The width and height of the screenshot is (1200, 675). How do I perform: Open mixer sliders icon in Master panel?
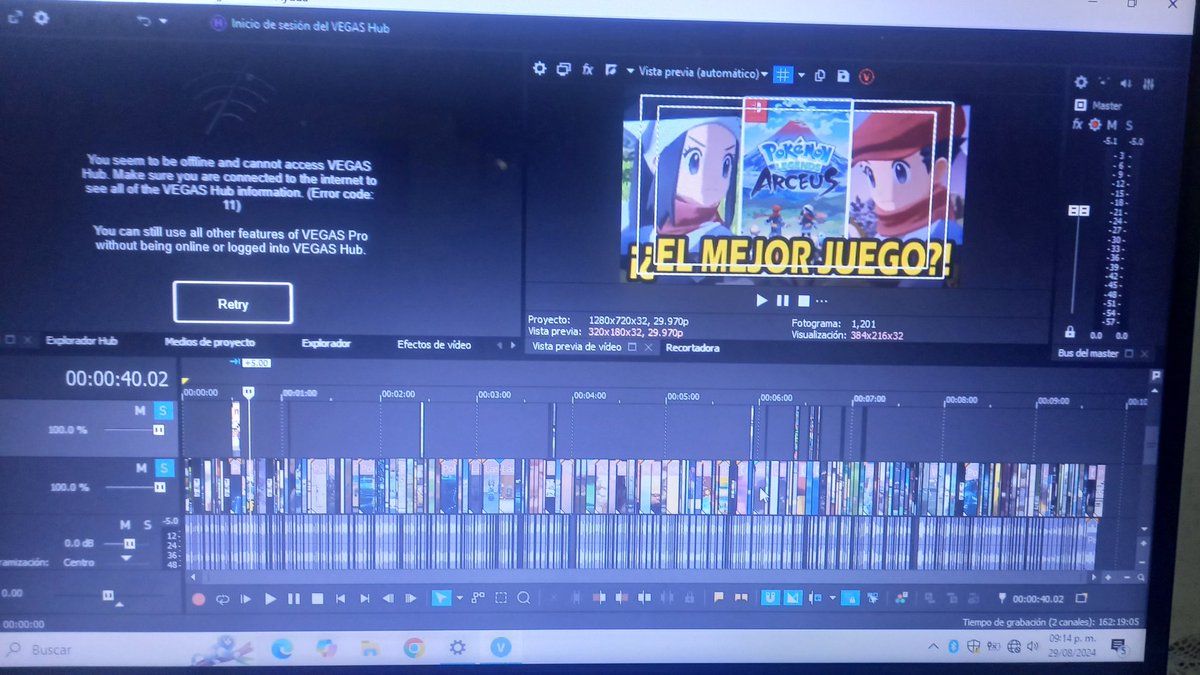pos(1149,84)
